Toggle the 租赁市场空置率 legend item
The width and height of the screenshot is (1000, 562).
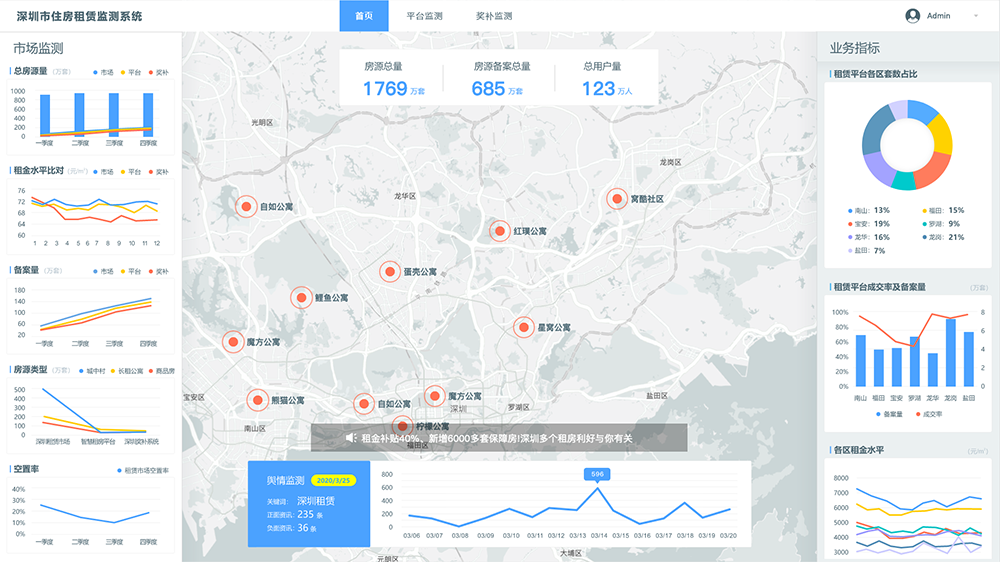click(x=143, y=471)
